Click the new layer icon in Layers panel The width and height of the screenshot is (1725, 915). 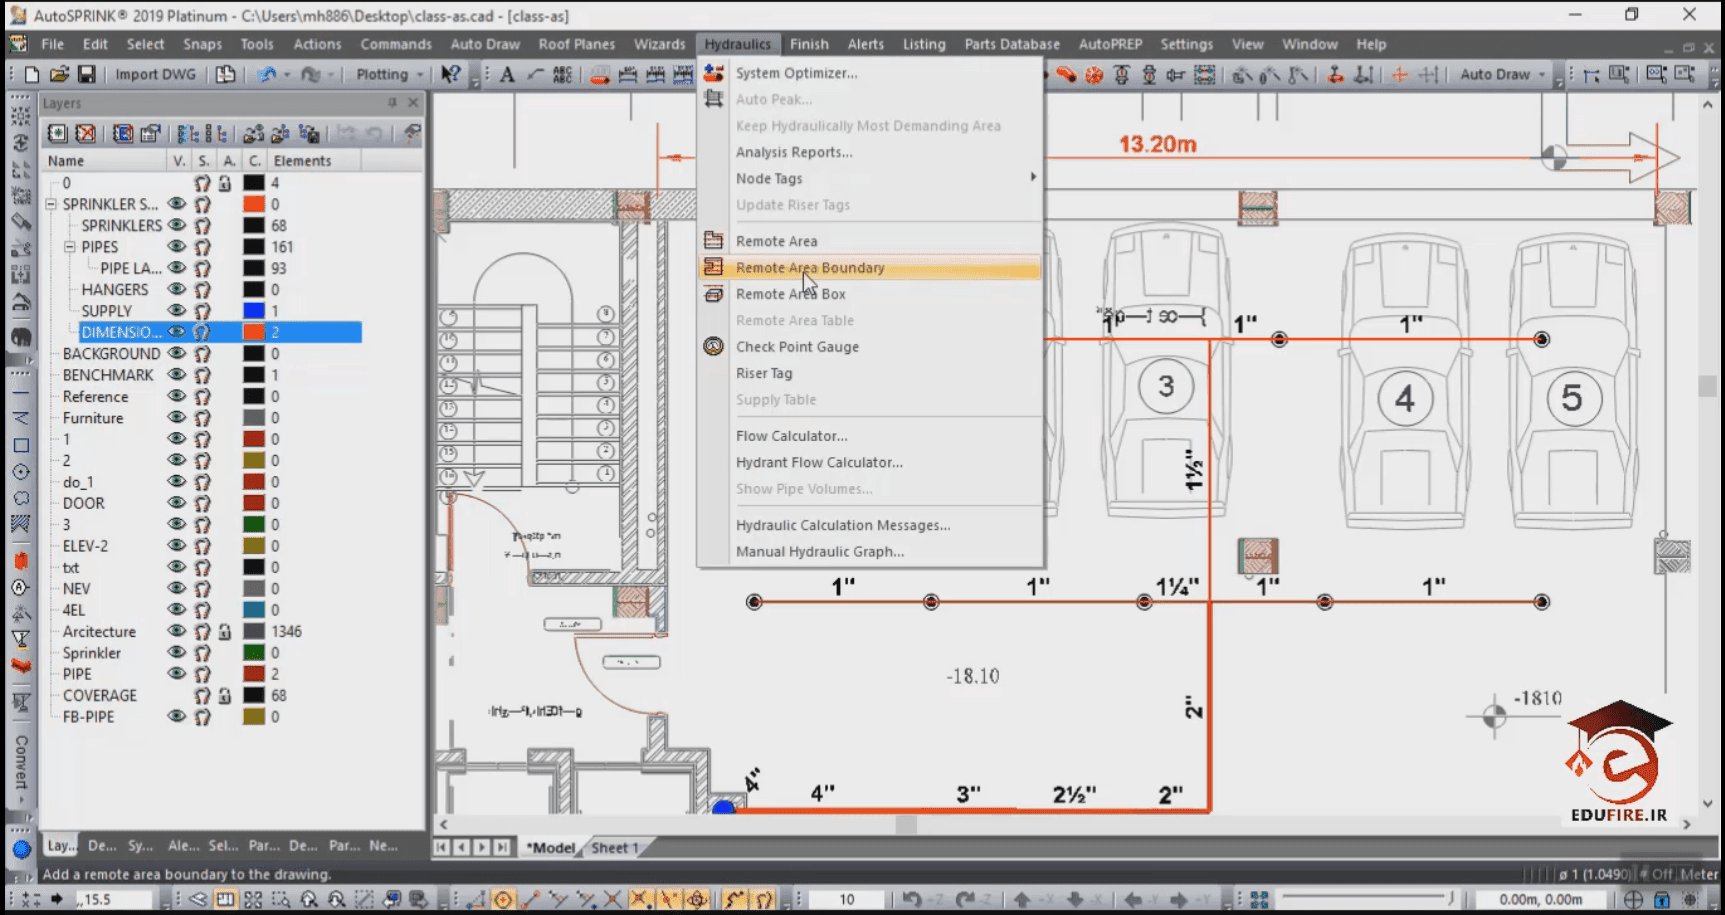click(58, 133)
